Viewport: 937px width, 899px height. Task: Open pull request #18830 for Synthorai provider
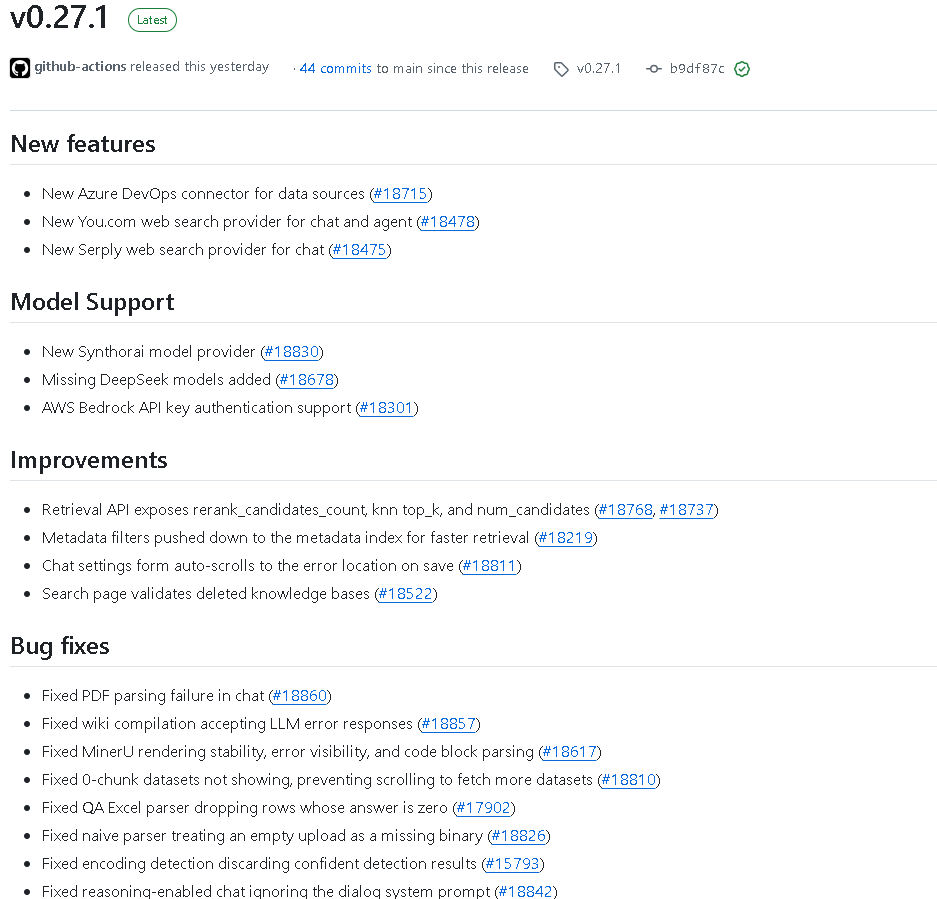tap(292, 351)
